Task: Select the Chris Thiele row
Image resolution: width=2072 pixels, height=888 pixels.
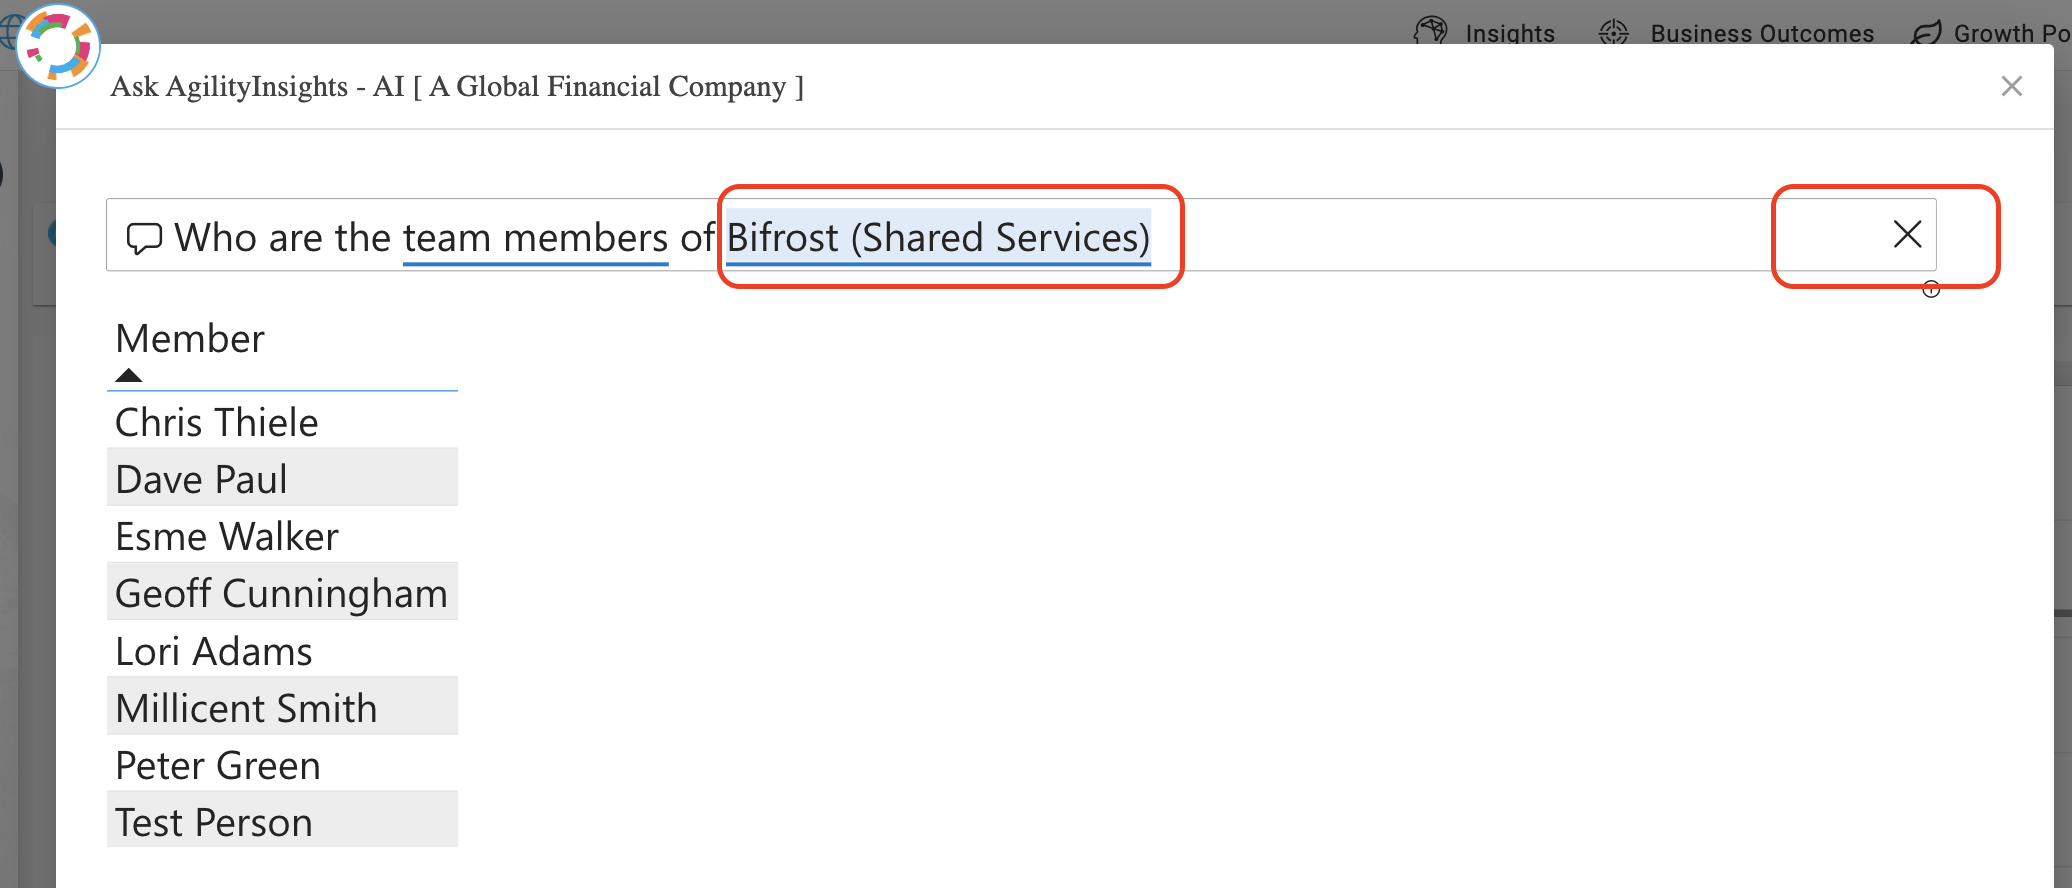Action: pos(282,421)
